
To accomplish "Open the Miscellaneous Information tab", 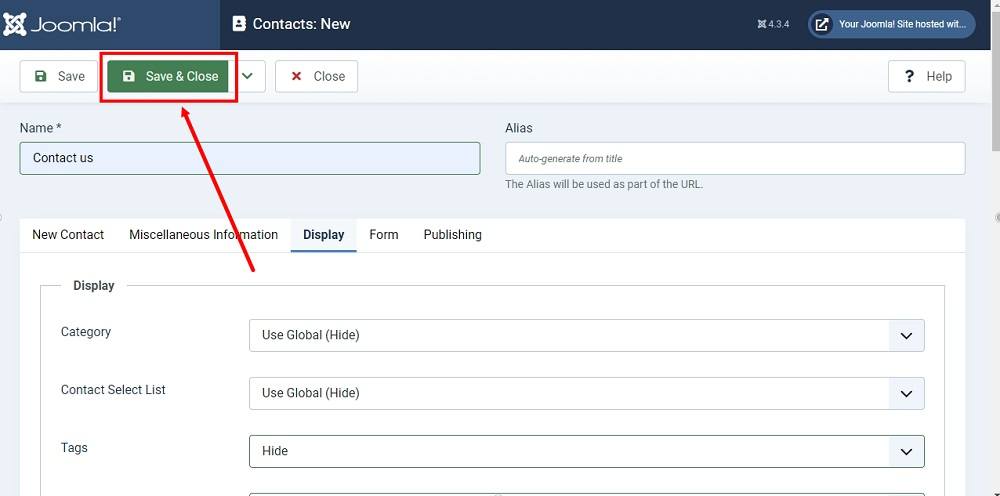I will [203, 235].
